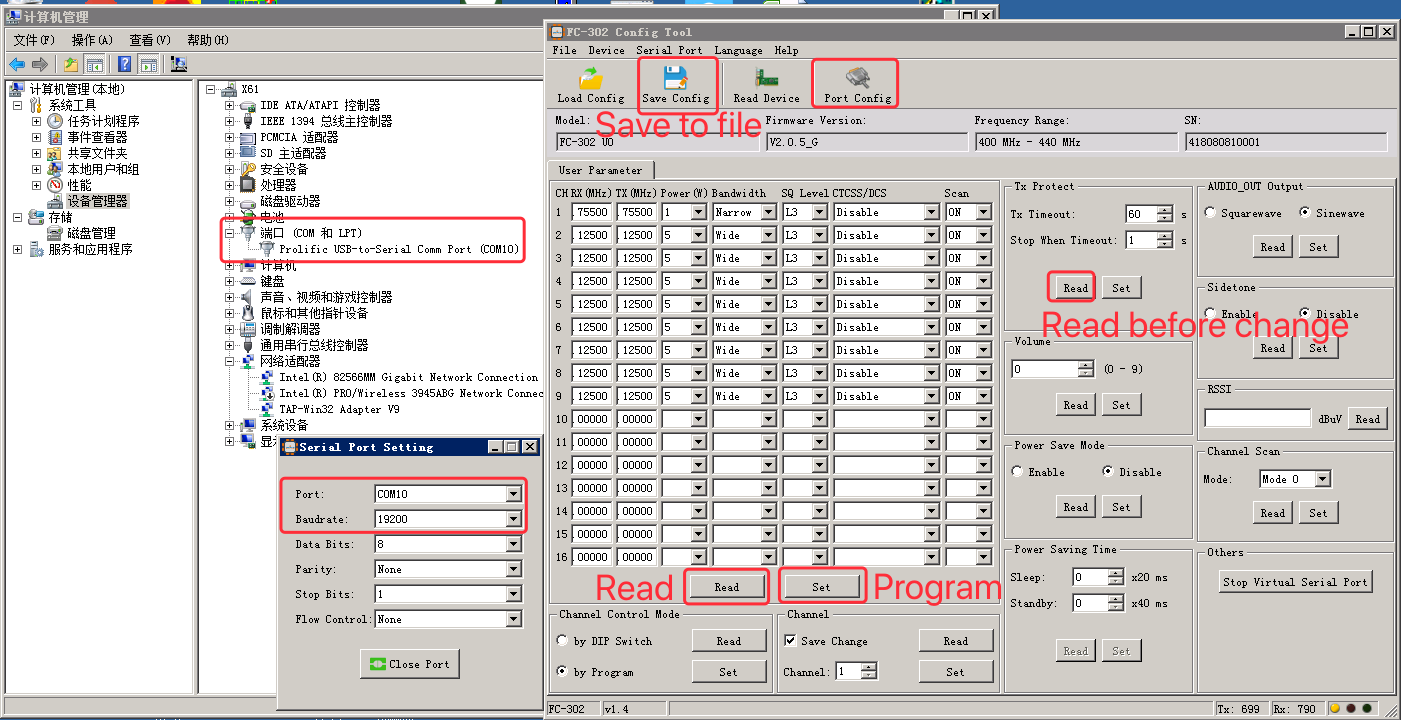Click the scan for hardware changes icon

click(x=179, y=64)
